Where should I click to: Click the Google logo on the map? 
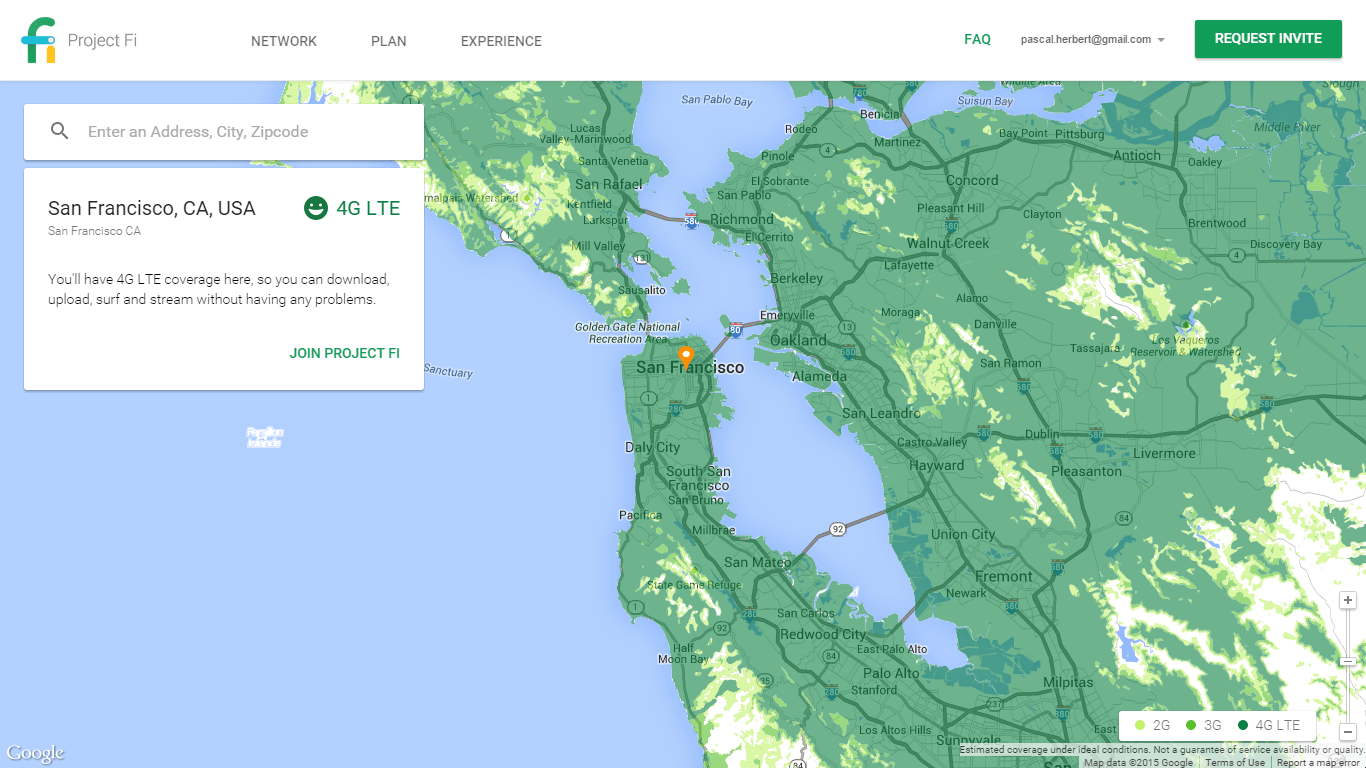click(x=35, y=753)
